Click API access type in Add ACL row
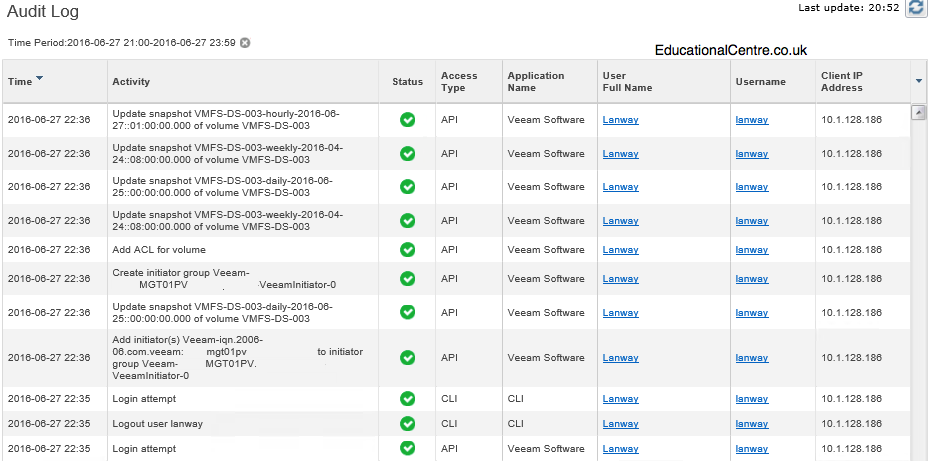This screenshot has width=930, height=461. (450, 250)
